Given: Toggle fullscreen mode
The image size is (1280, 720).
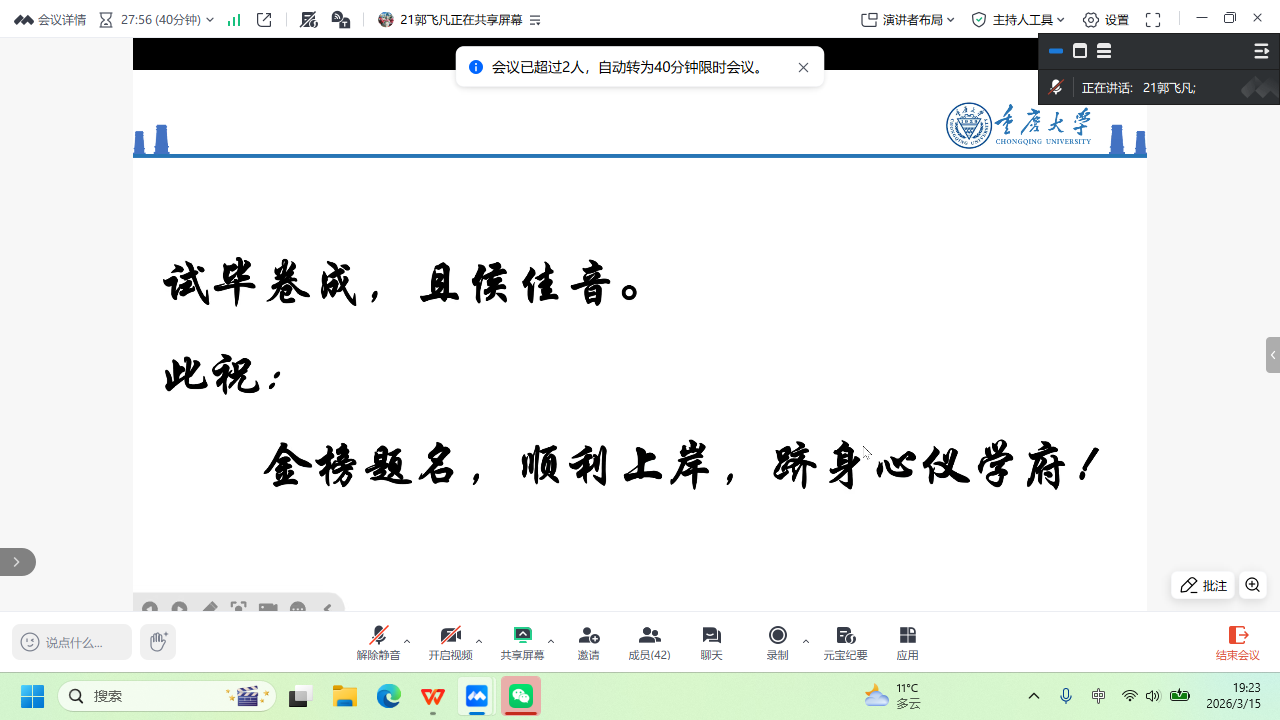Looking at the screenshot, I should coord(1153,20).
